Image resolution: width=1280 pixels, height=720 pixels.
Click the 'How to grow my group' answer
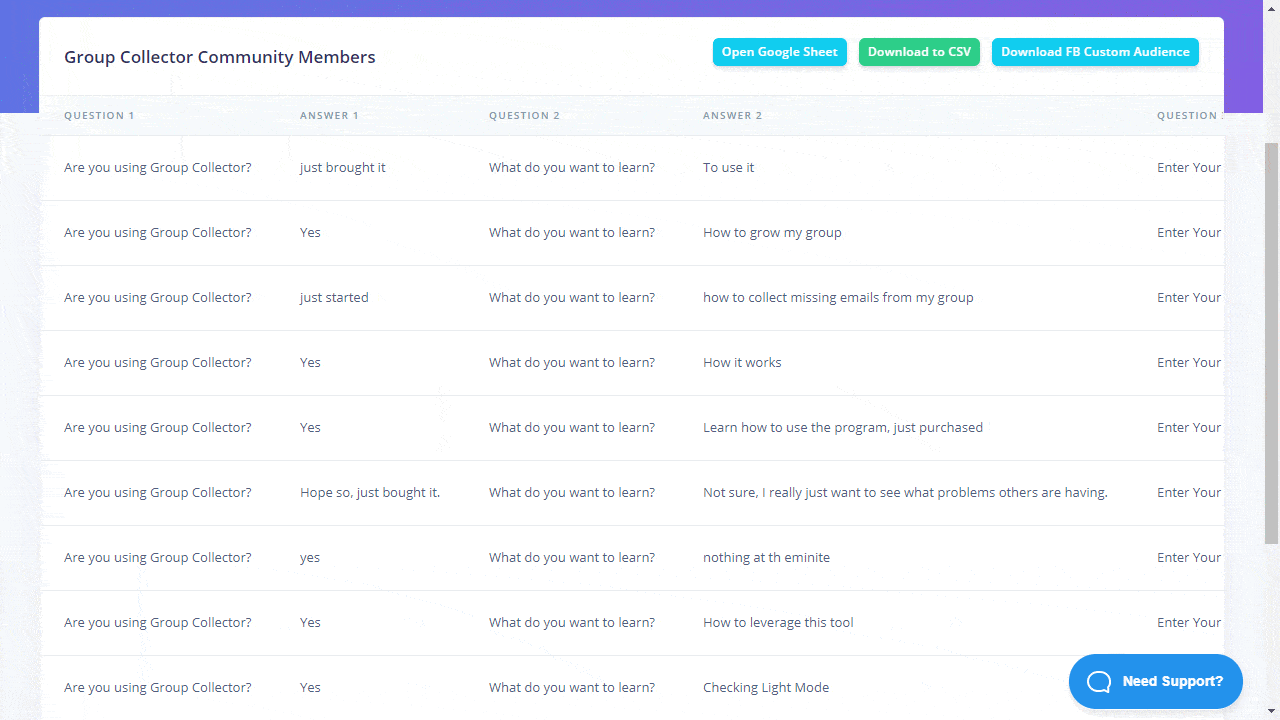(x=772, y=233)
